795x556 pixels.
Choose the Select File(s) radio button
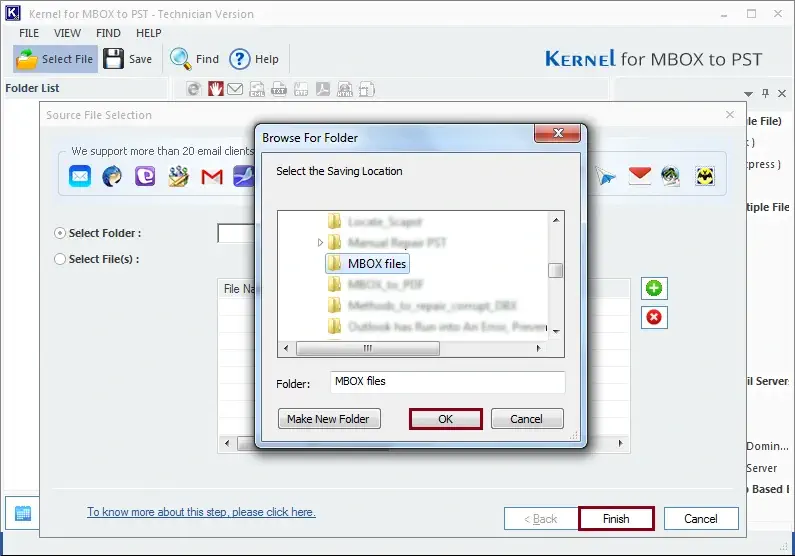[60, 259]
